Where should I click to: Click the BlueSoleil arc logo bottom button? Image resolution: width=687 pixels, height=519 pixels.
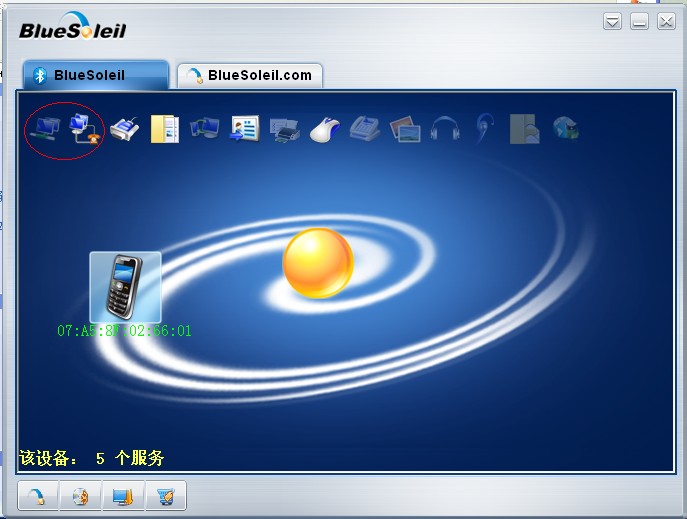click(38, 496)
